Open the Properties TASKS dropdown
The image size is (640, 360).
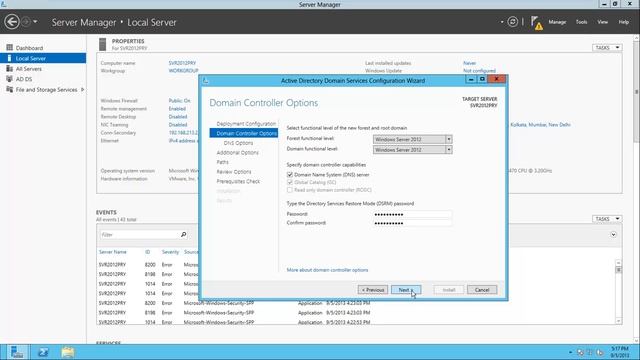(607, 48)
